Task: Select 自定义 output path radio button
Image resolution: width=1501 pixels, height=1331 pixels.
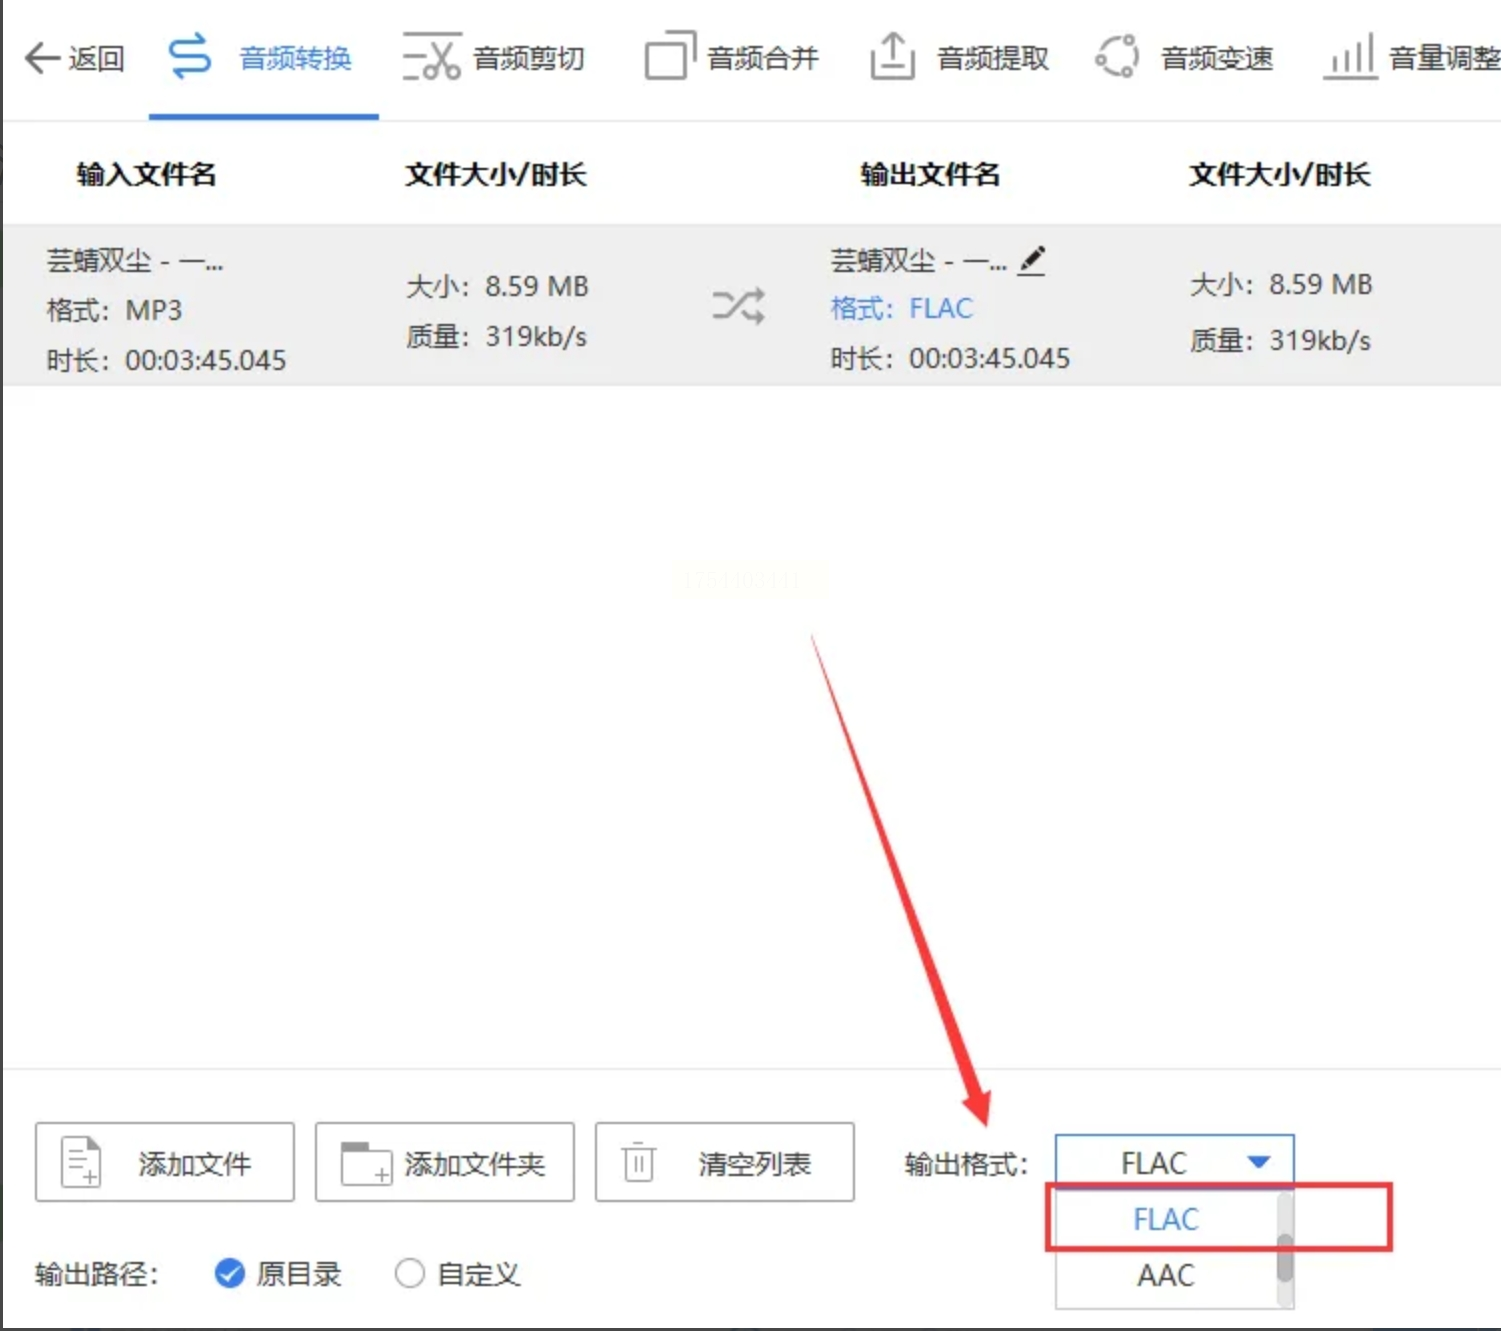Action: pos(410,1273)
